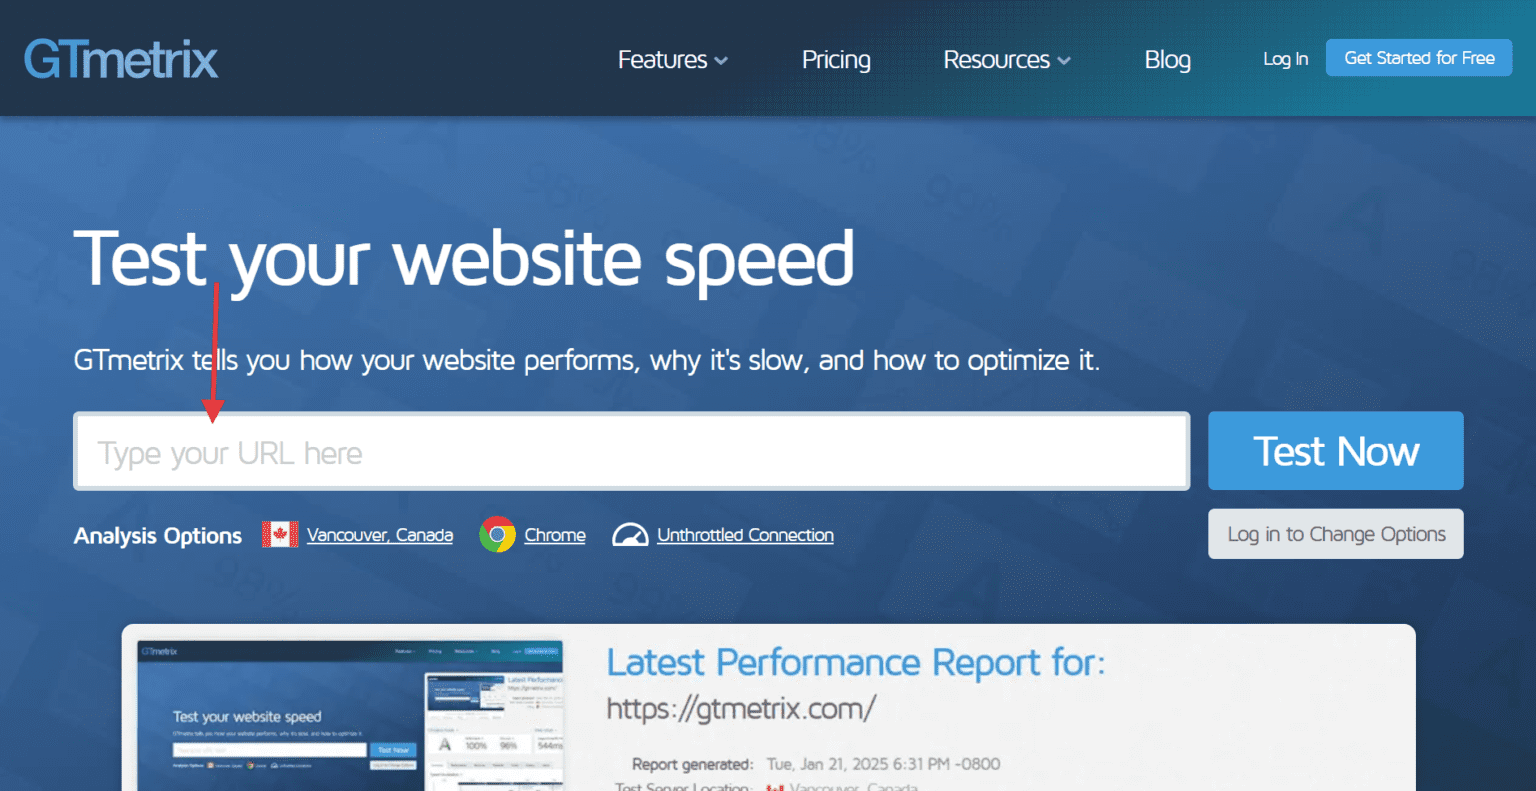Image resolution: width=1536 pixels, height=791 pixels.
Task: Click the chevron next to Resources
Action: [1064, 61]
